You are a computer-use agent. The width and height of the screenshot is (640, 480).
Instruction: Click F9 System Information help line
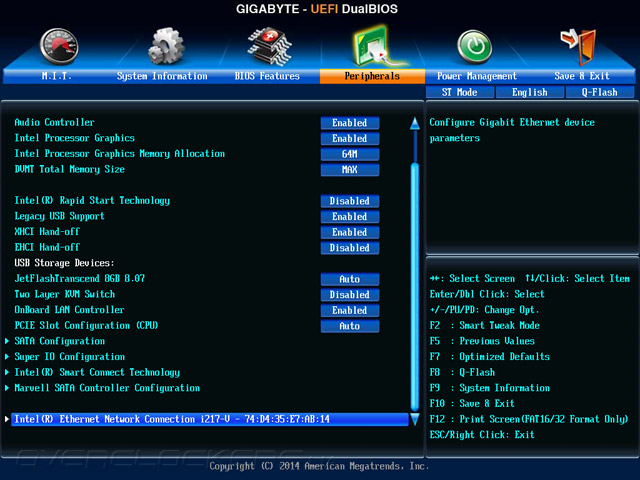click(490, 388)
